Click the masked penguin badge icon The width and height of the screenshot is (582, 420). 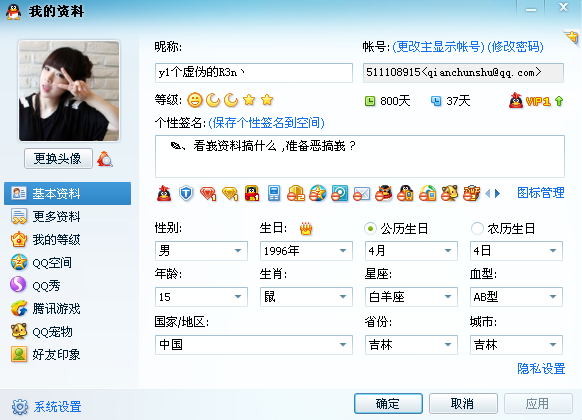(383, 193)
